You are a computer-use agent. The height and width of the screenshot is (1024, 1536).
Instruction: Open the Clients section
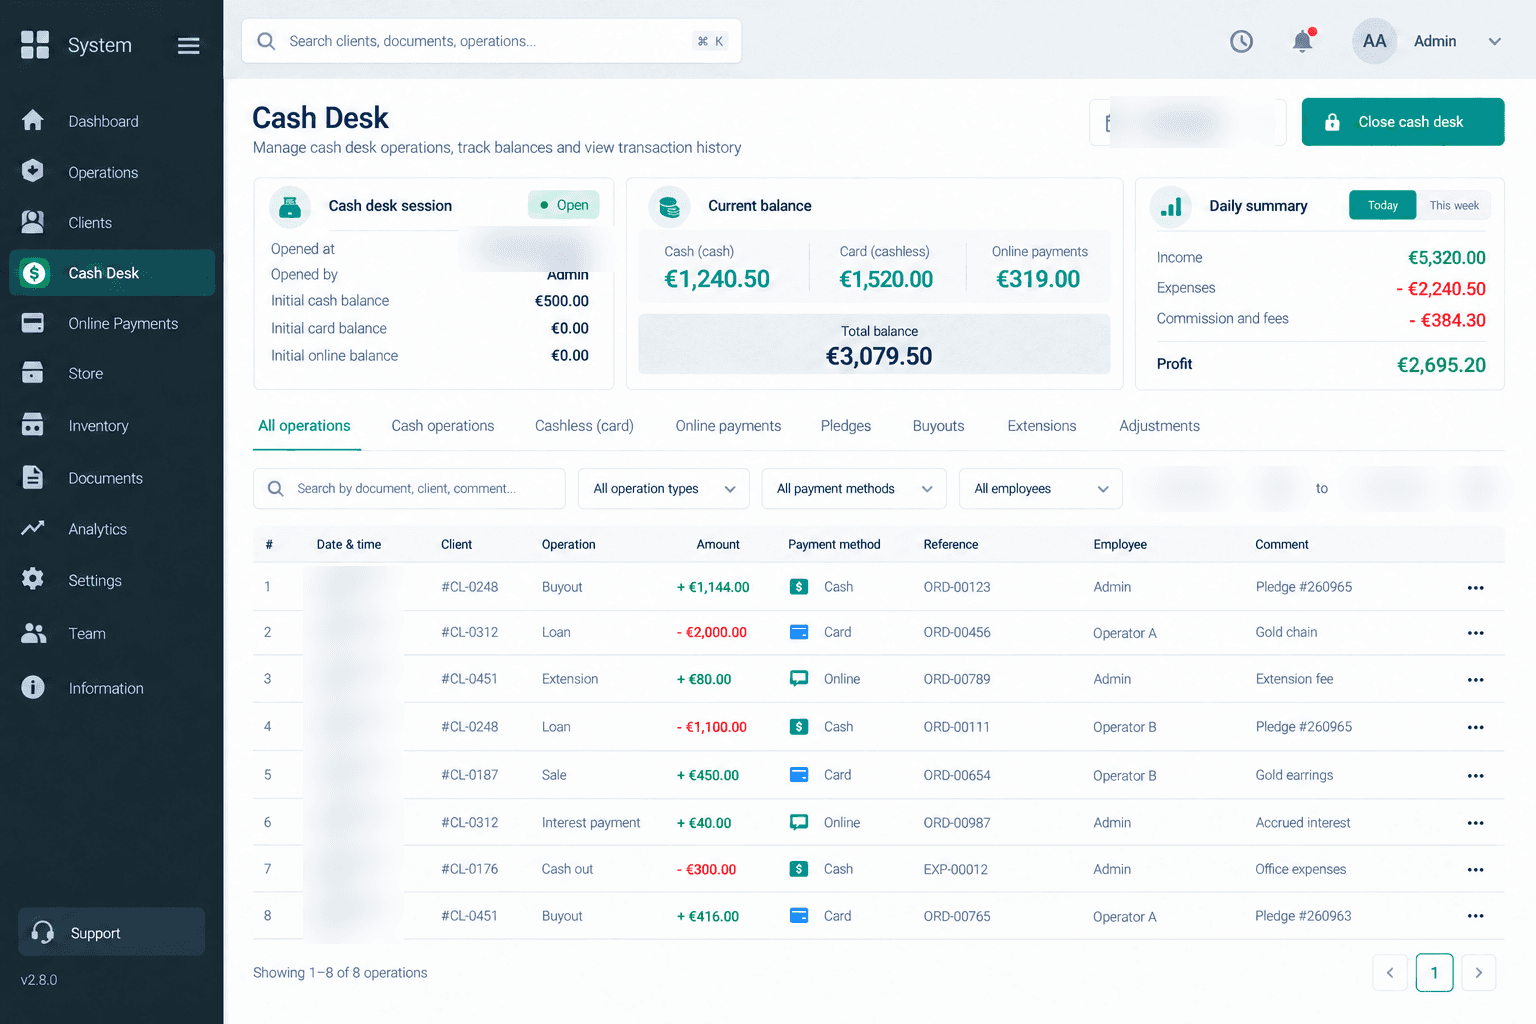(x=112, y=222)
